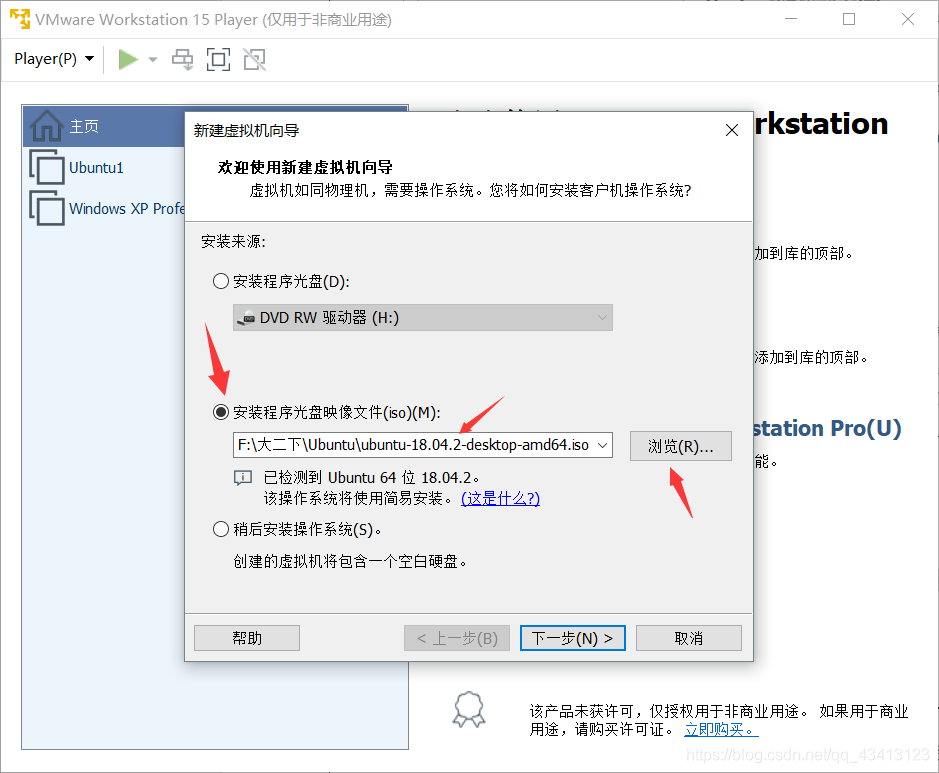939x773 pixels.
Task: Maximize the VMware Player window
Action: (849, 19)
